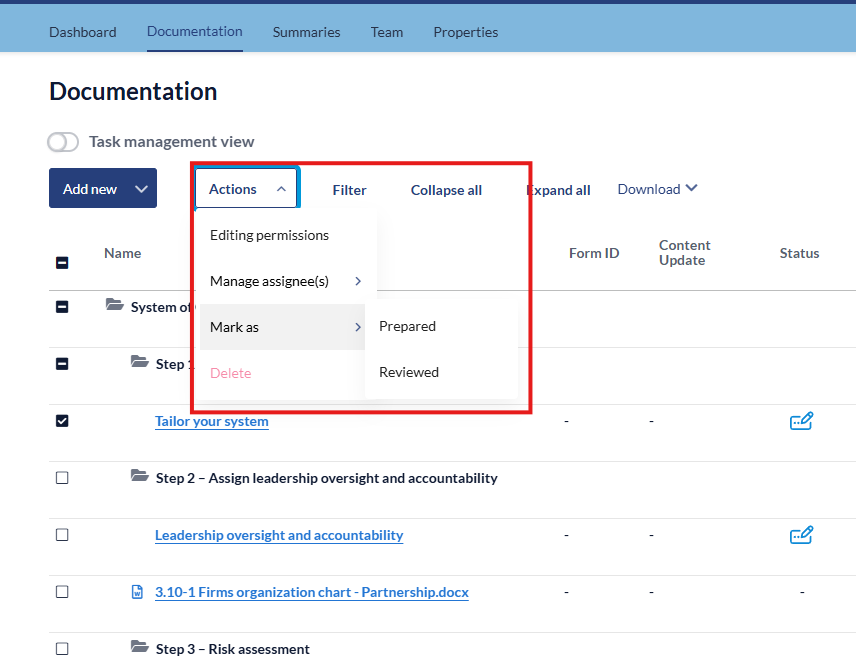Open the Download dropdown
The width and height of the screenshot is (856, 667).
657,189
